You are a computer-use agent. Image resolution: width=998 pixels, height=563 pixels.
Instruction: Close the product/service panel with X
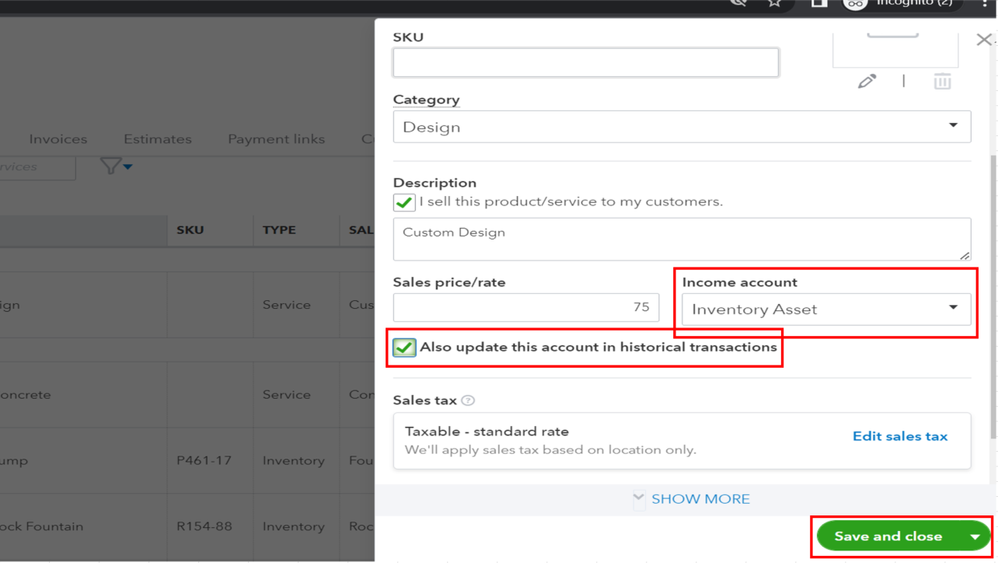[984, 40]
